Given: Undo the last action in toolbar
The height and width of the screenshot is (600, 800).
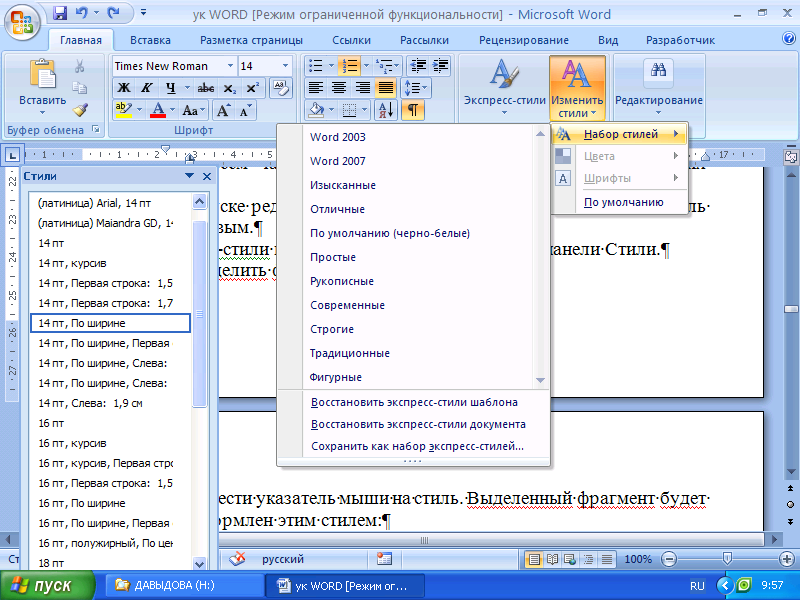Looking at the screenshot, I should (x=82, y=13).
